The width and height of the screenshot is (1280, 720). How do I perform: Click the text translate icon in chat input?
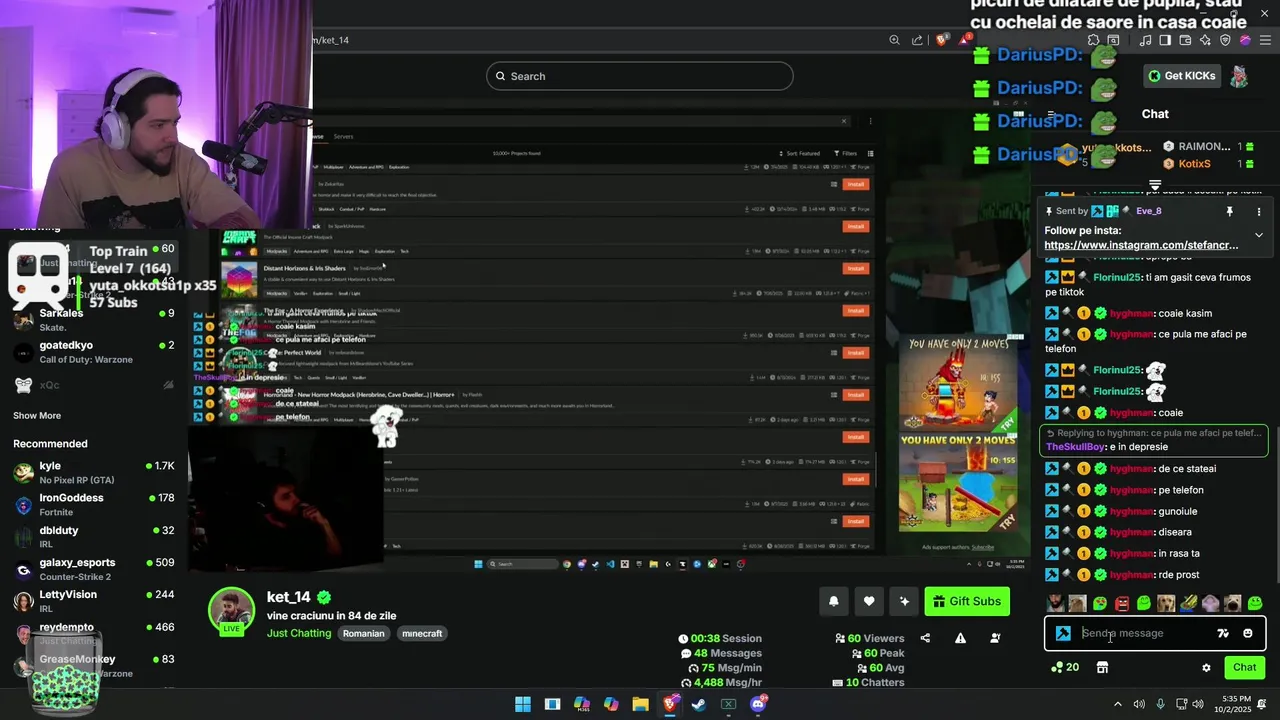tap(1222, 633)
